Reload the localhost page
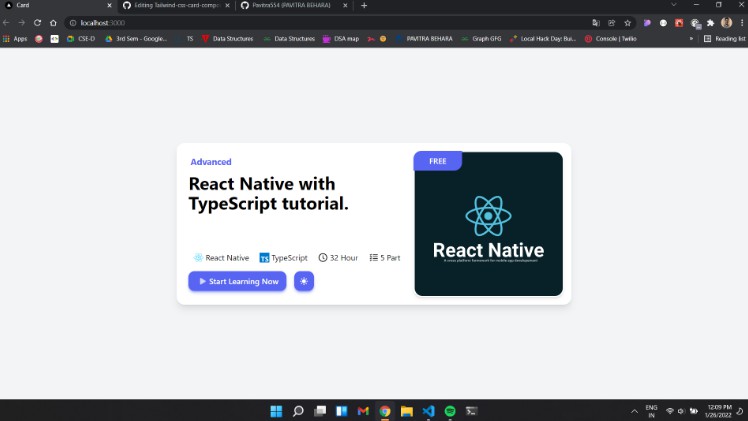748x421 pixels. pyautogui.click(x=37, y=22)
